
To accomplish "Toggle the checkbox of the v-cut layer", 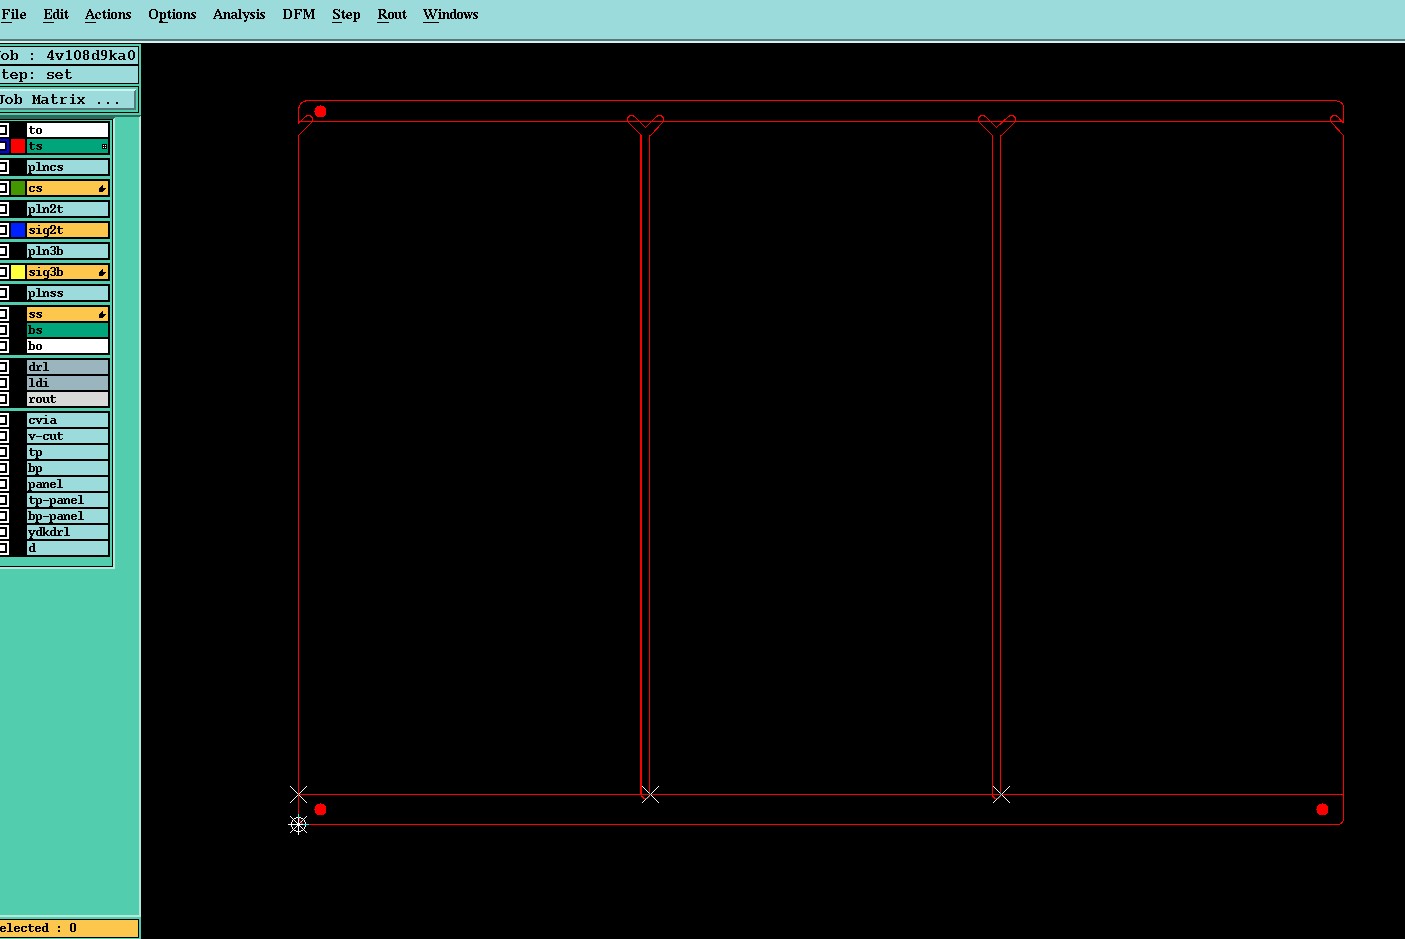I will coord(3,436).
